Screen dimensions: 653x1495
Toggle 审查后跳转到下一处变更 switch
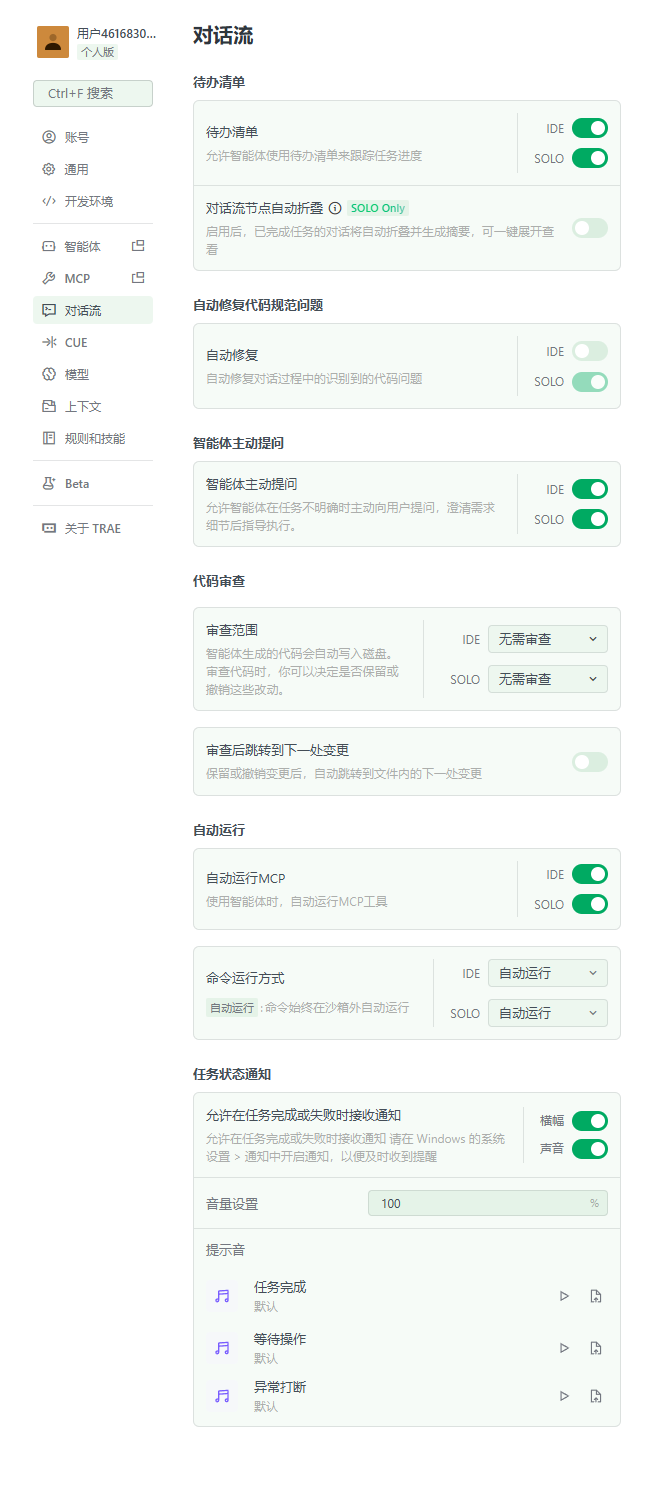coord(589,762)
